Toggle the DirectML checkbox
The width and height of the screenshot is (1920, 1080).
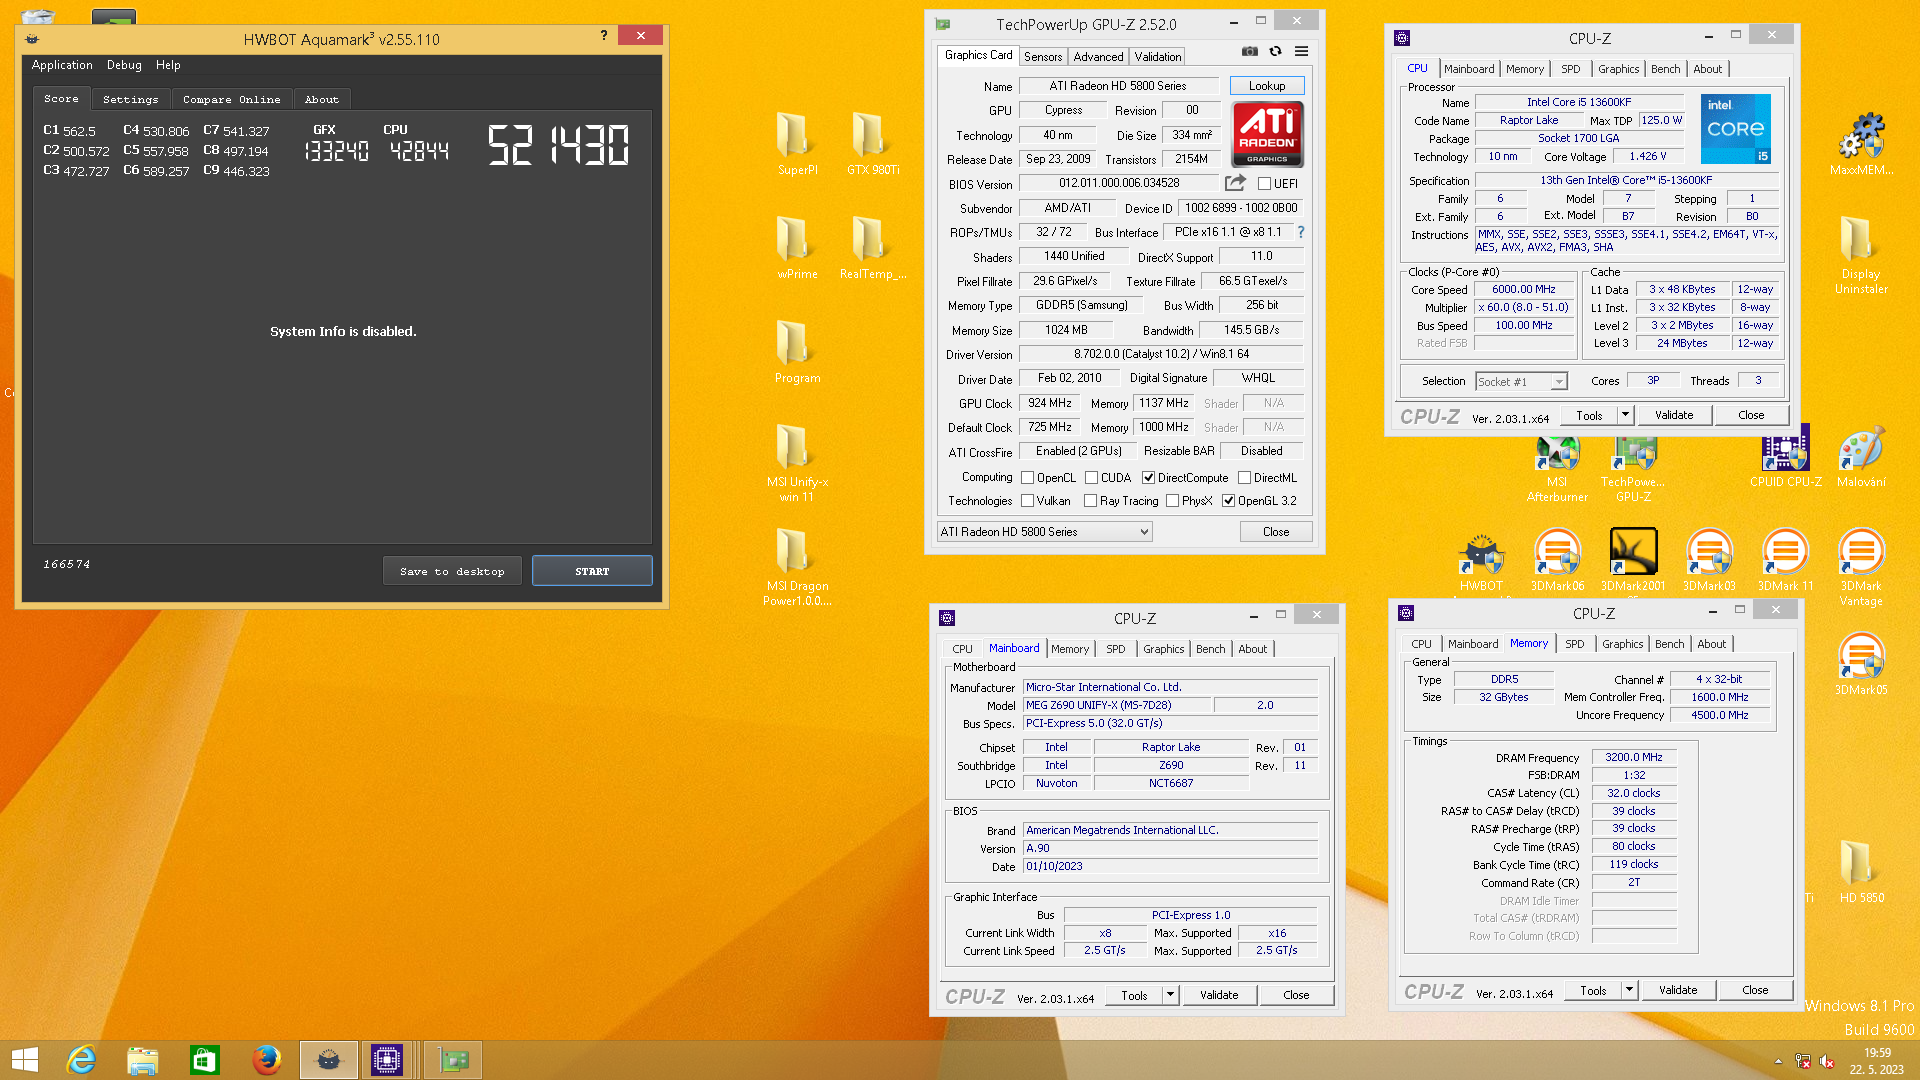pos(1244,478)
